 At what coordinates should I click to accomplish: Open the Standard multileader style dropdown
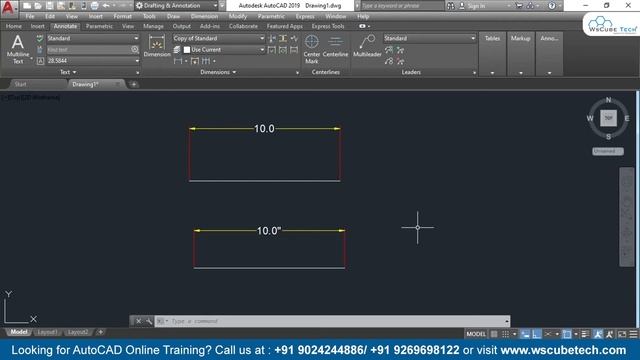coord(429,38)
